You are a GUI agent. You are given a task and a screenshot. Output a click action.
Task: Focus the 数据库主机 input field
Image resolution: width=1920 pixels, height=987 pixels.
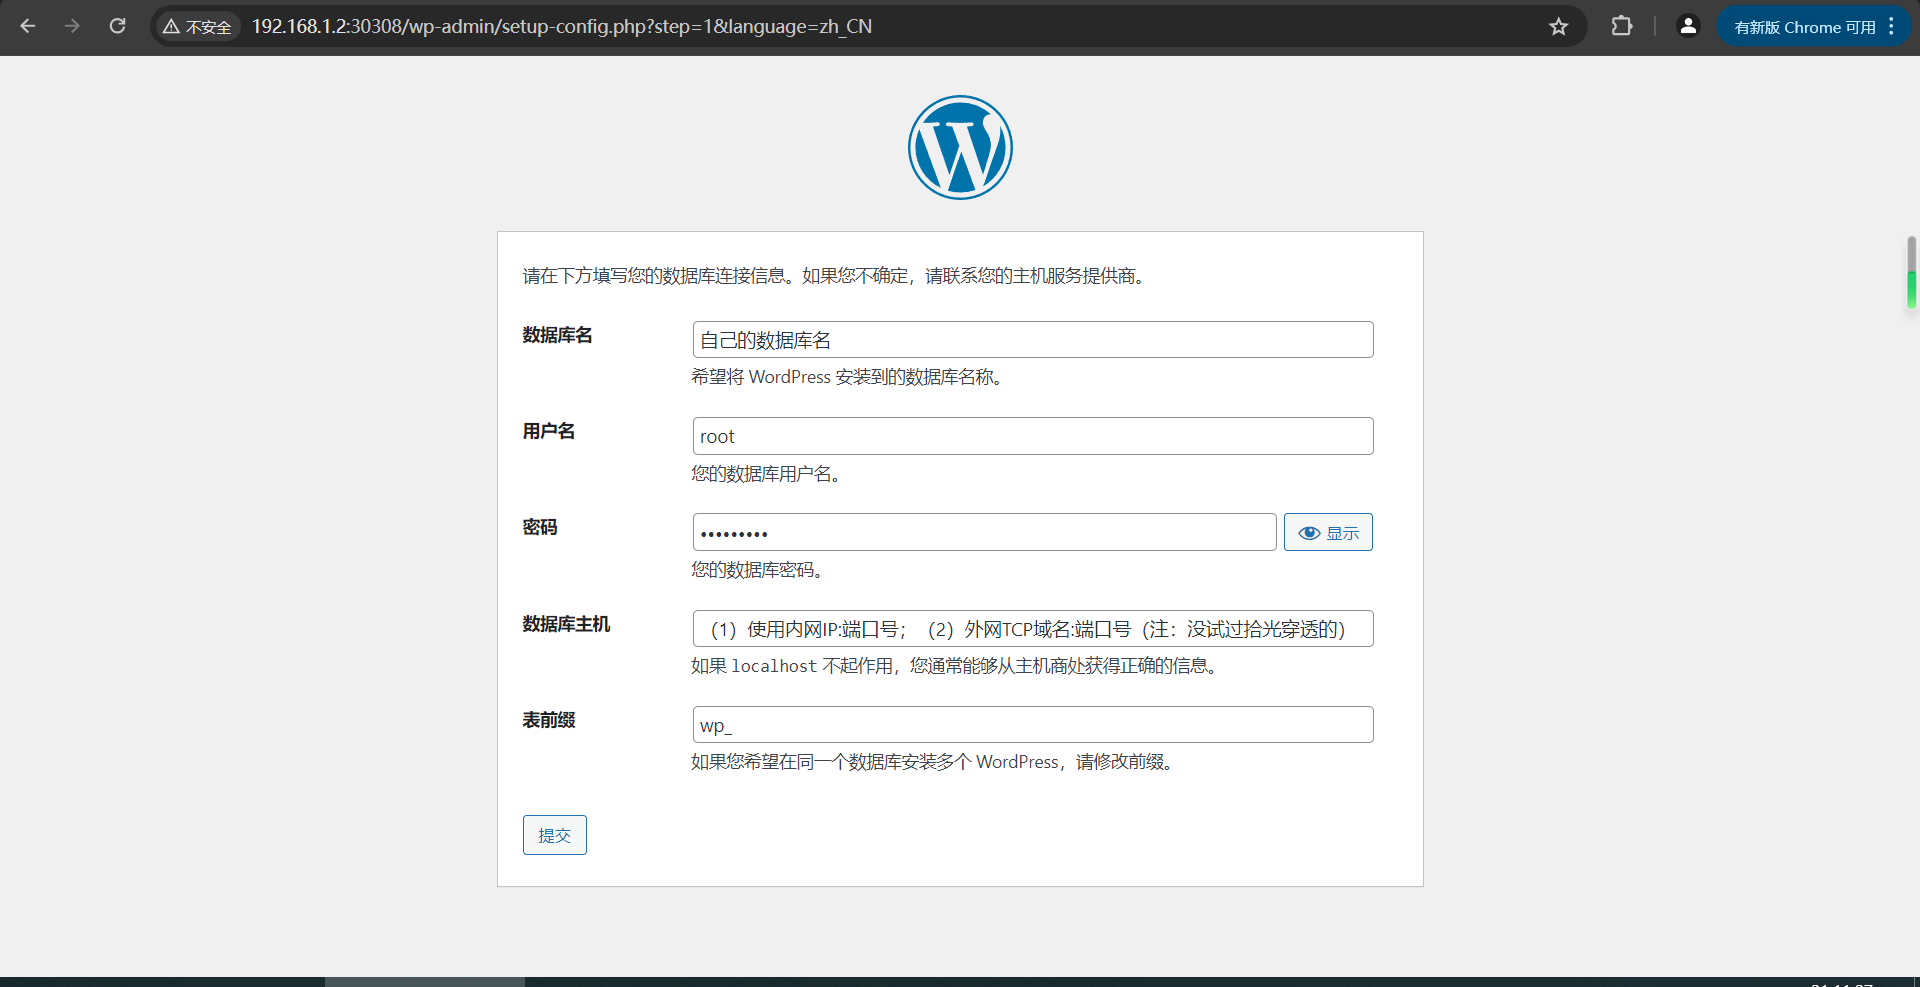tap(1033, 629)
